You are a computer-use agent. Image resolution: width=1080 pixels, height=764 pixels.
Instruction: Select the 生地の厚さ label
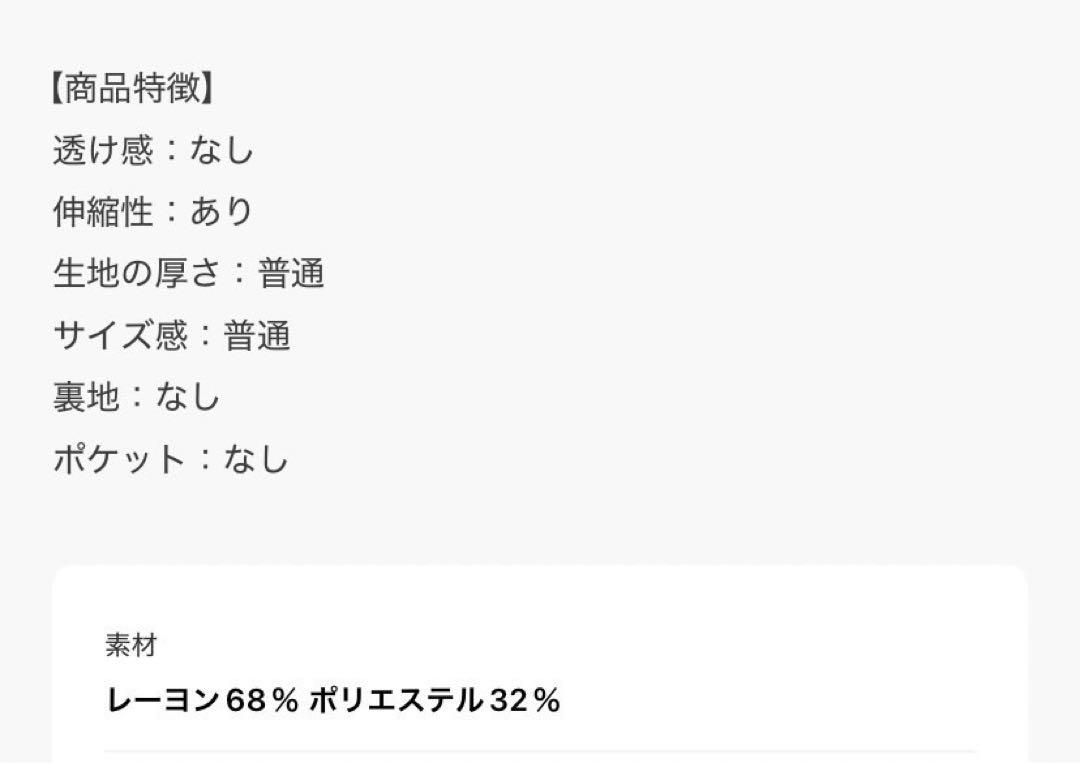pos(136,273)
